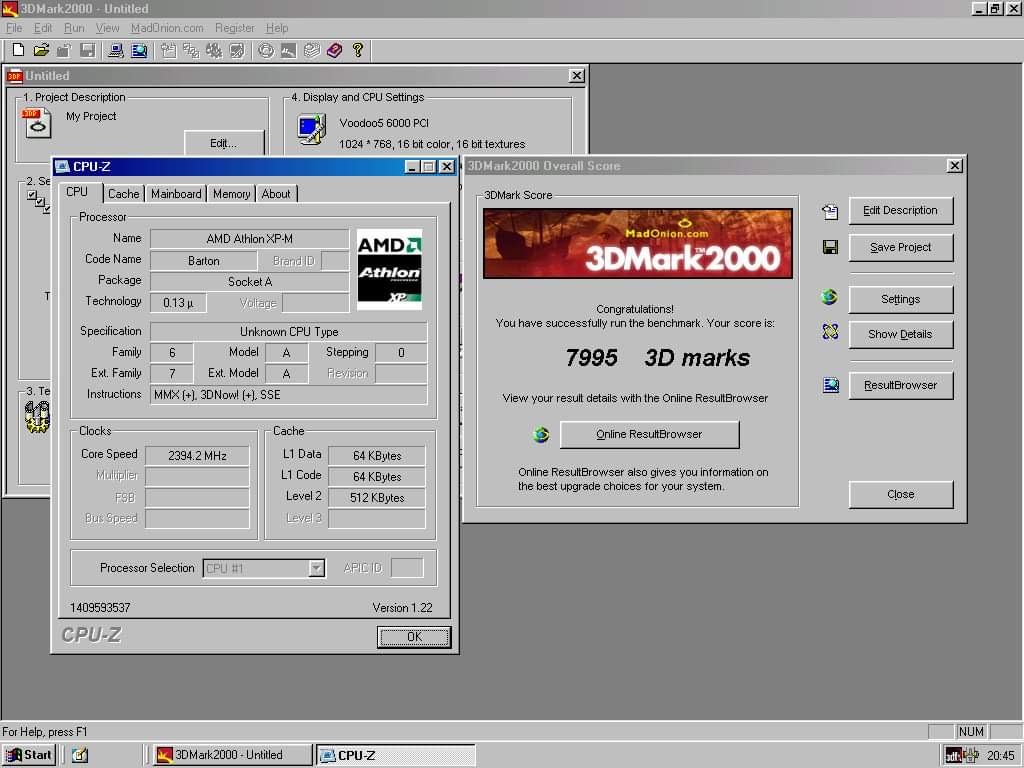Click the run benchmark circular toolbar icon
The height and width of the screenshot is (768, 1024).
(x=265, y=50)
